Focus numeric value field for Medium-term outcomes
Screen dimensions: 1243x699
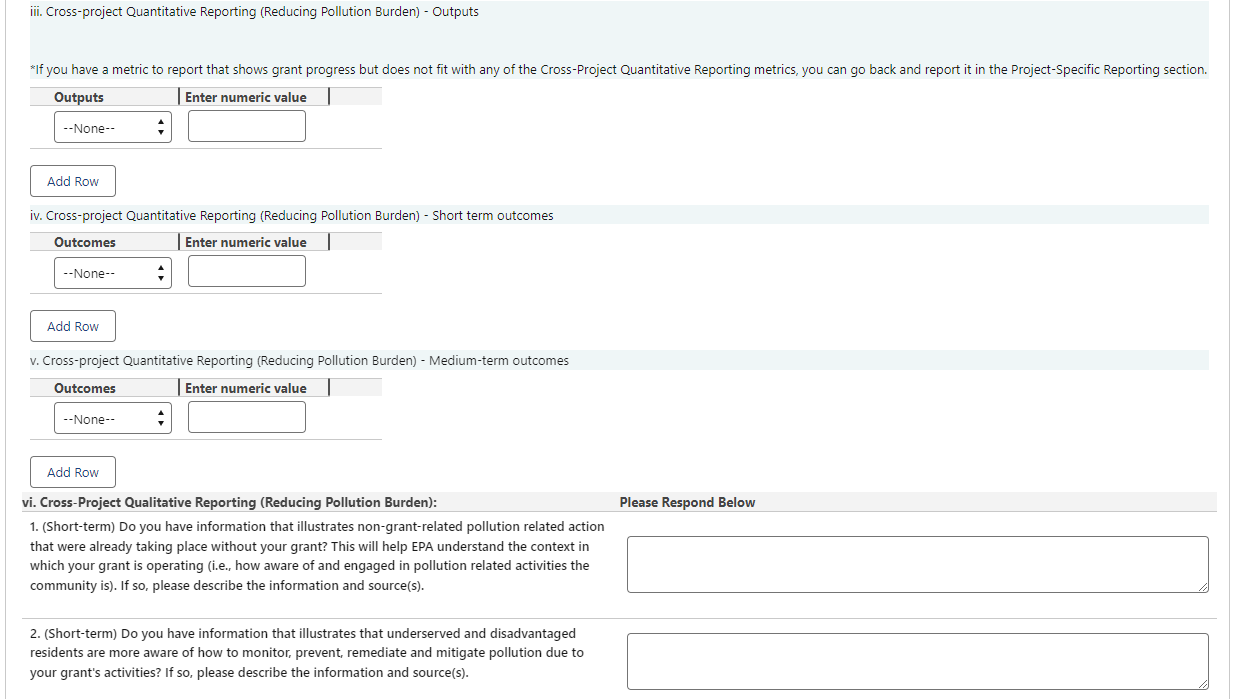click(246, 418)
